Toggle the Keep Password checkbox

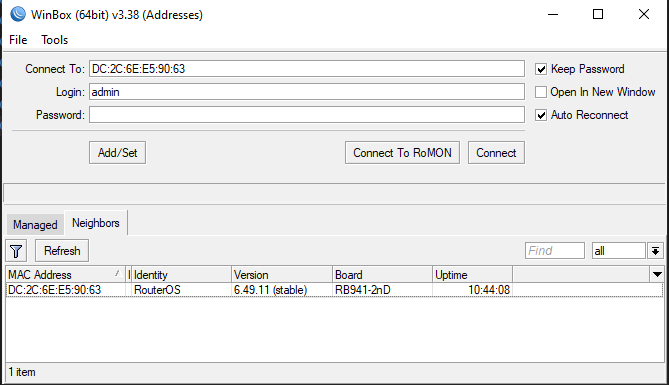pyautogui.click(x=541, y=69)
